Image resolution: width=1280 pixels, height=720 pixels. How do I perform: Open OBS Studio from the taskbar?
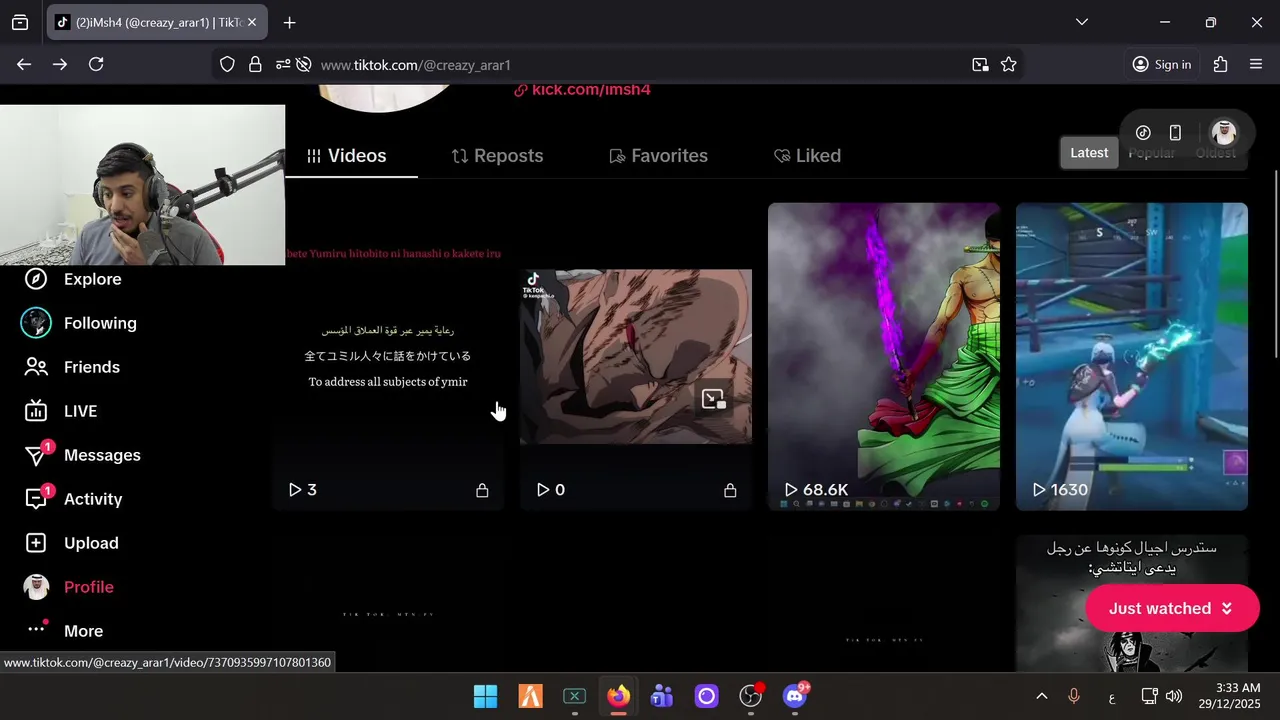tap(751, 696)
